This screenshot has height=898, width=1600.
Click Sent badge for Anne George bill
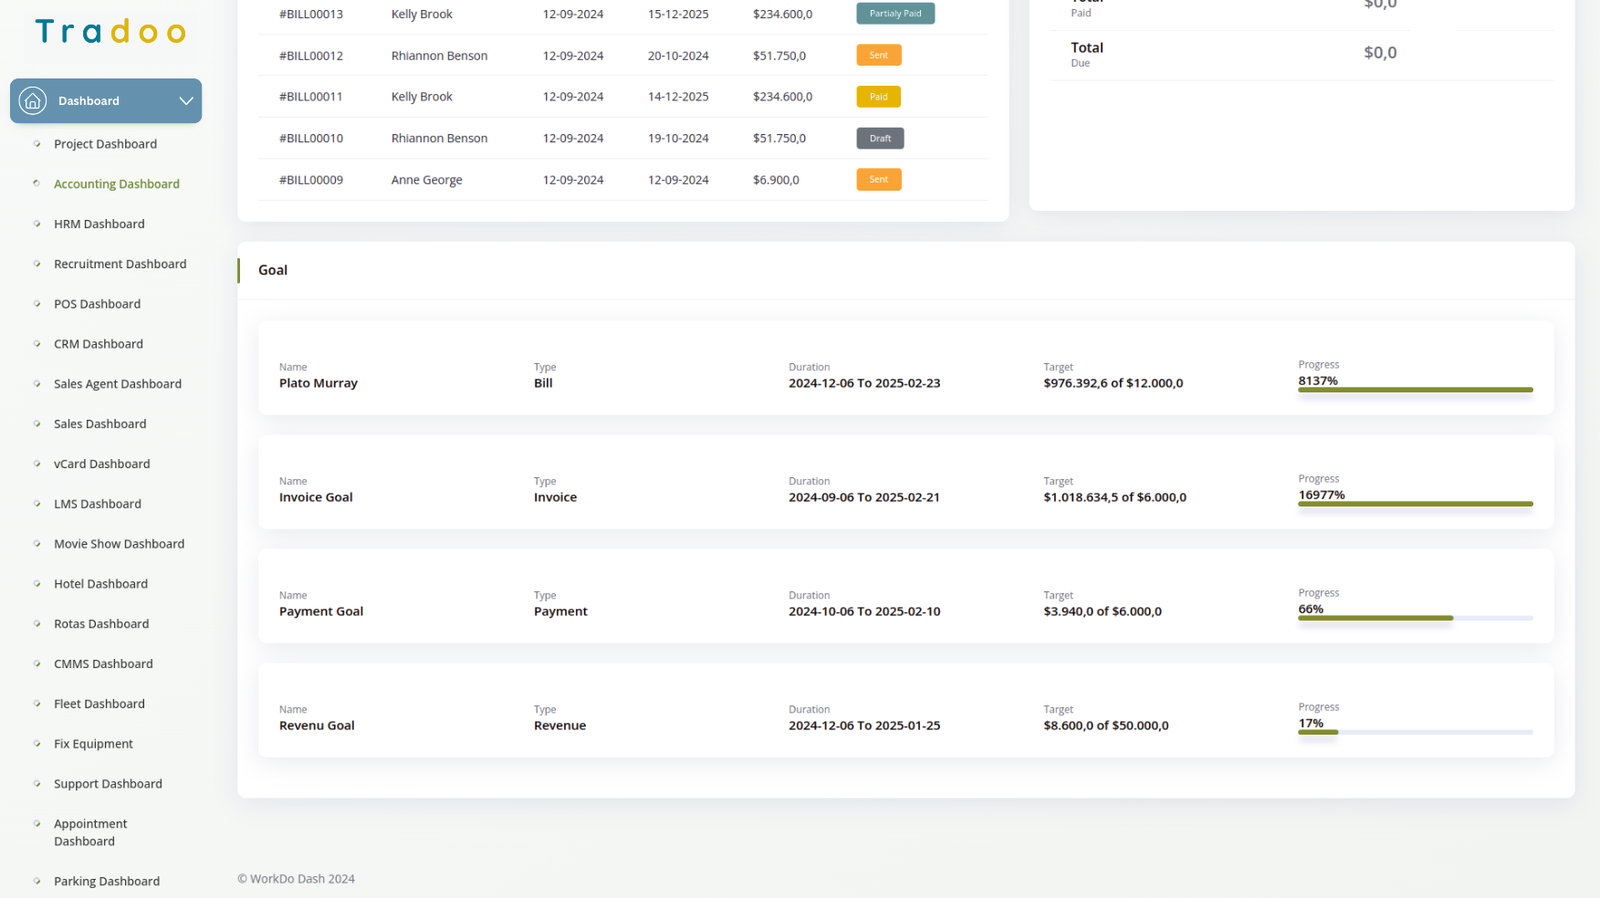click(x=878, y=180)
